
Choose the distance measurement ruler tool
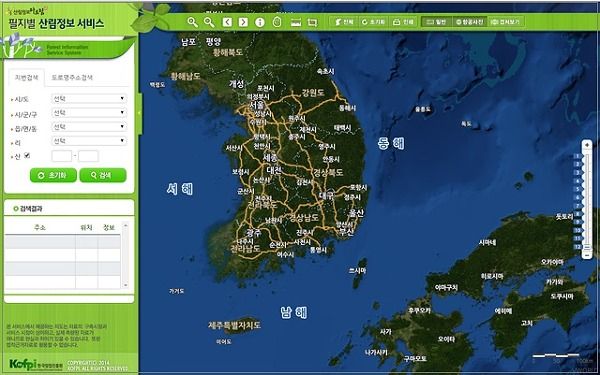click(295, 23)
